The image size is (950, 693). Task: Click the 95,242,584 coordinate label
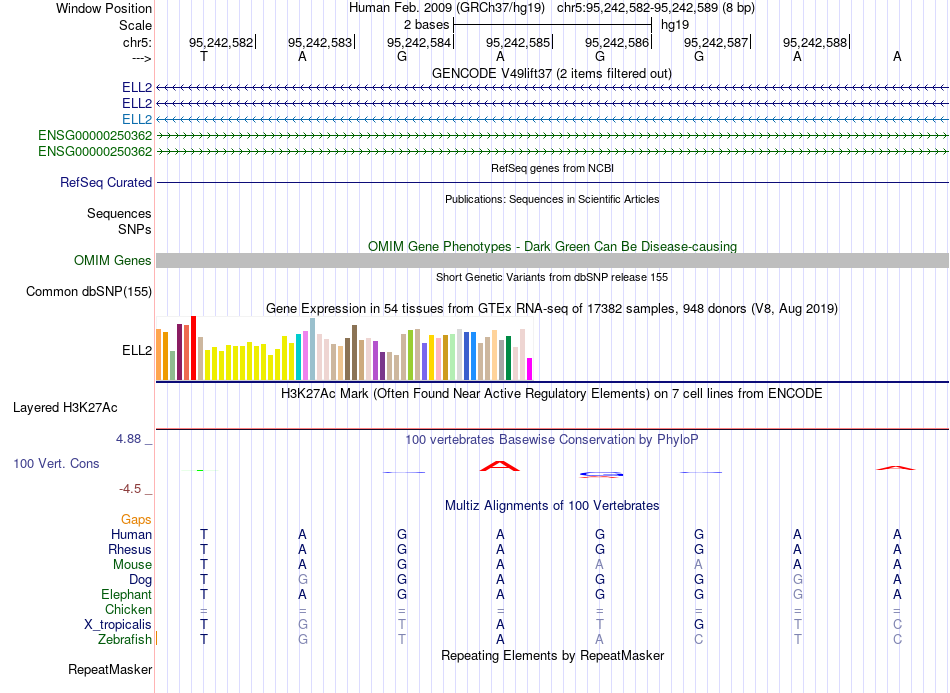tap(419, 42)
